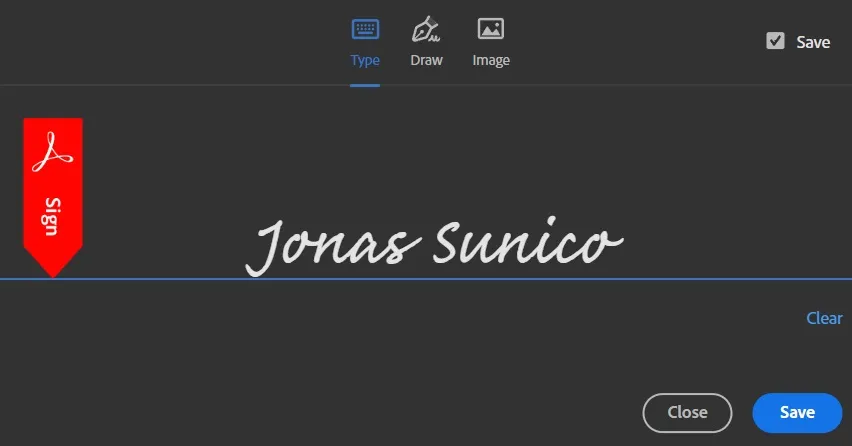Click the blue Save button
Viewport: 852px width, 446px height.
797,413
